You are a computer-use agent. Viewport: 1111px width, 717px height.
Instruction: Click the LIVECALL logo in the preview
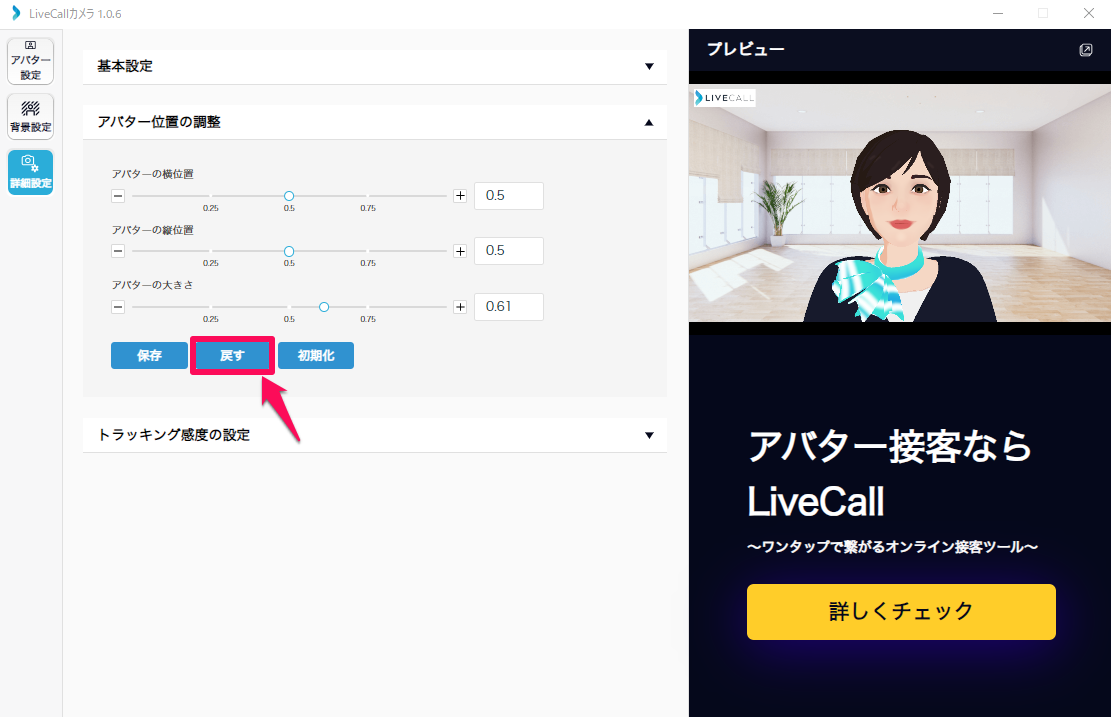click(724, 98)
